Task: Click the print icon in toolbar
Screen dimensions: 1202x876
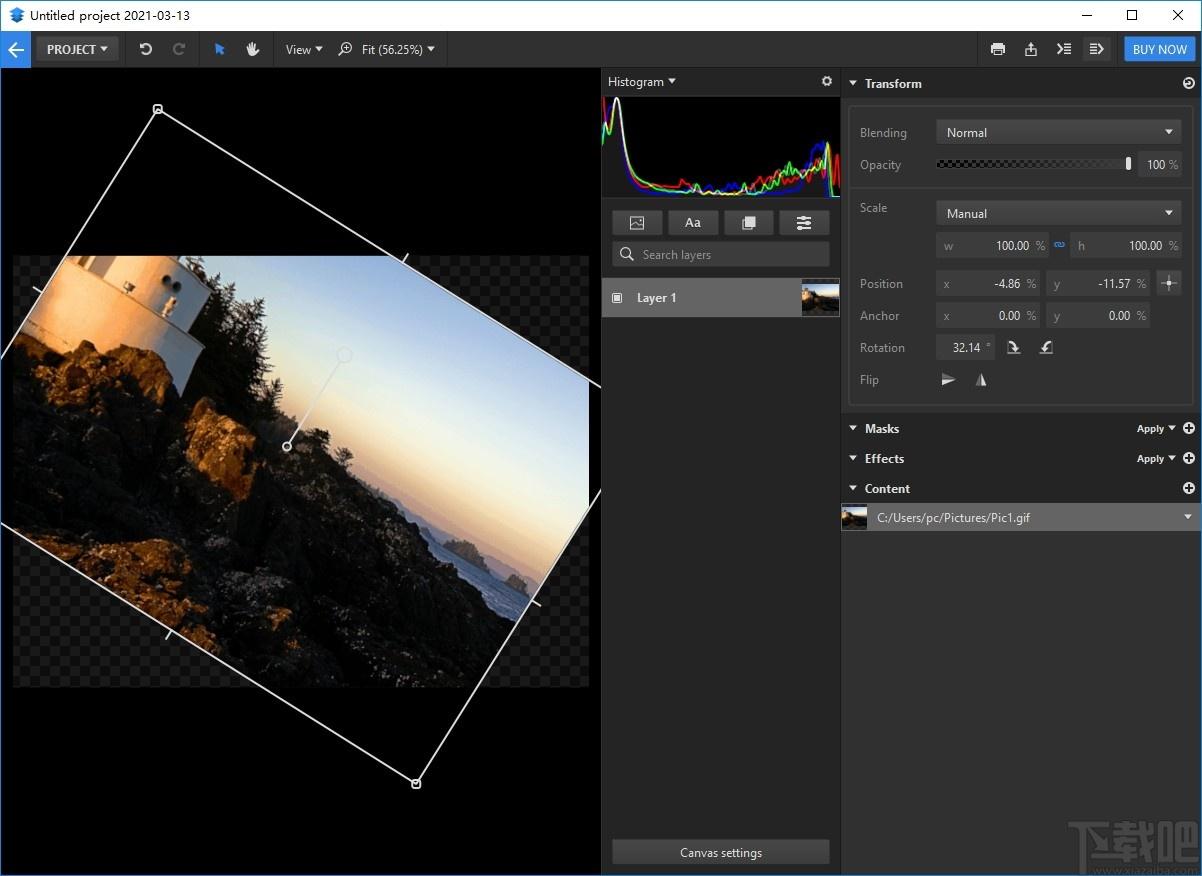Action: [x=998, y=49]
